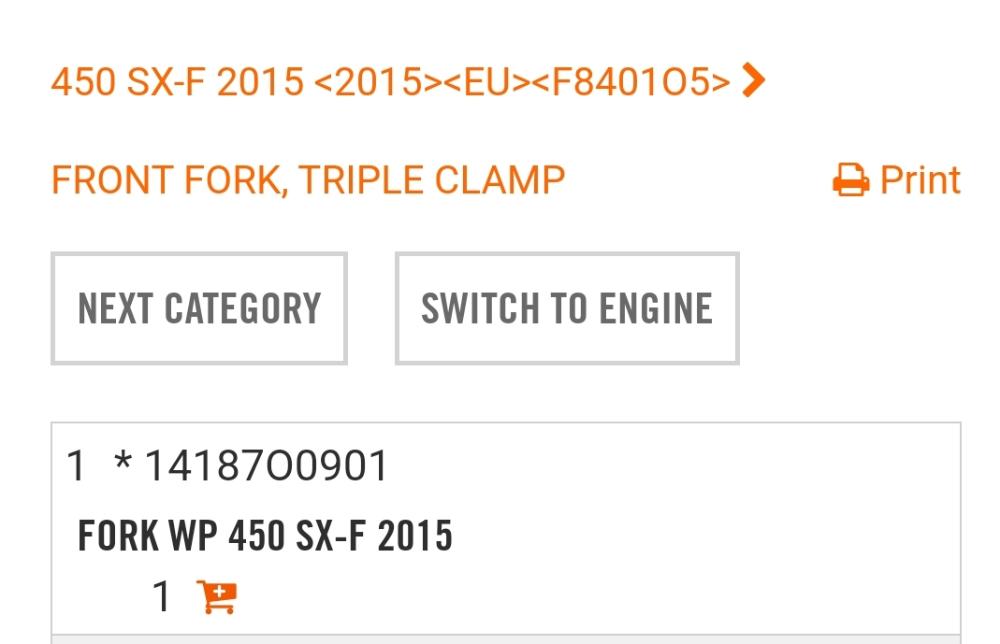Click the printer icon

coord(850,181)
